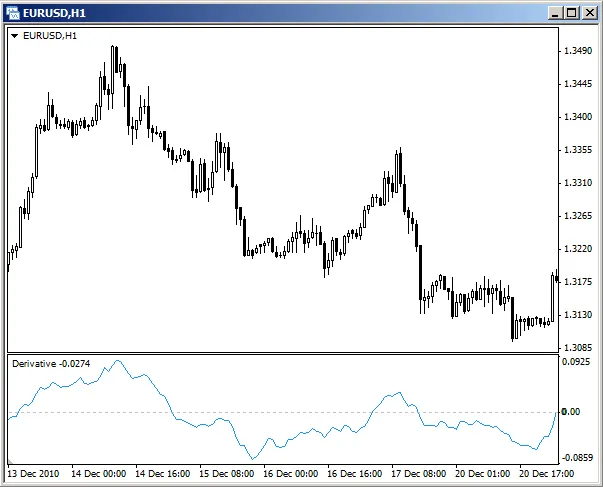
Task: Click the 16 Dec 00:00 time label
Action: coord(291,473)
